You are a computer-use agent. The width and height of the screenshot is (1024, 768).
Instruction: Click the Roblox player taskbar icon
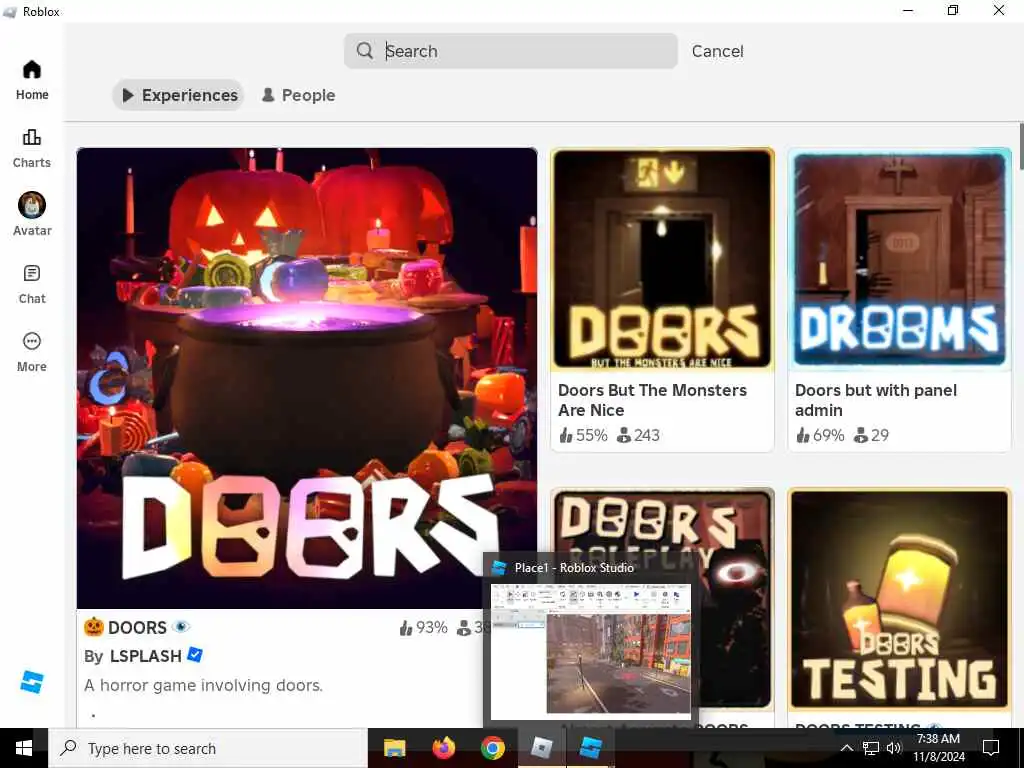pos(541,748)
